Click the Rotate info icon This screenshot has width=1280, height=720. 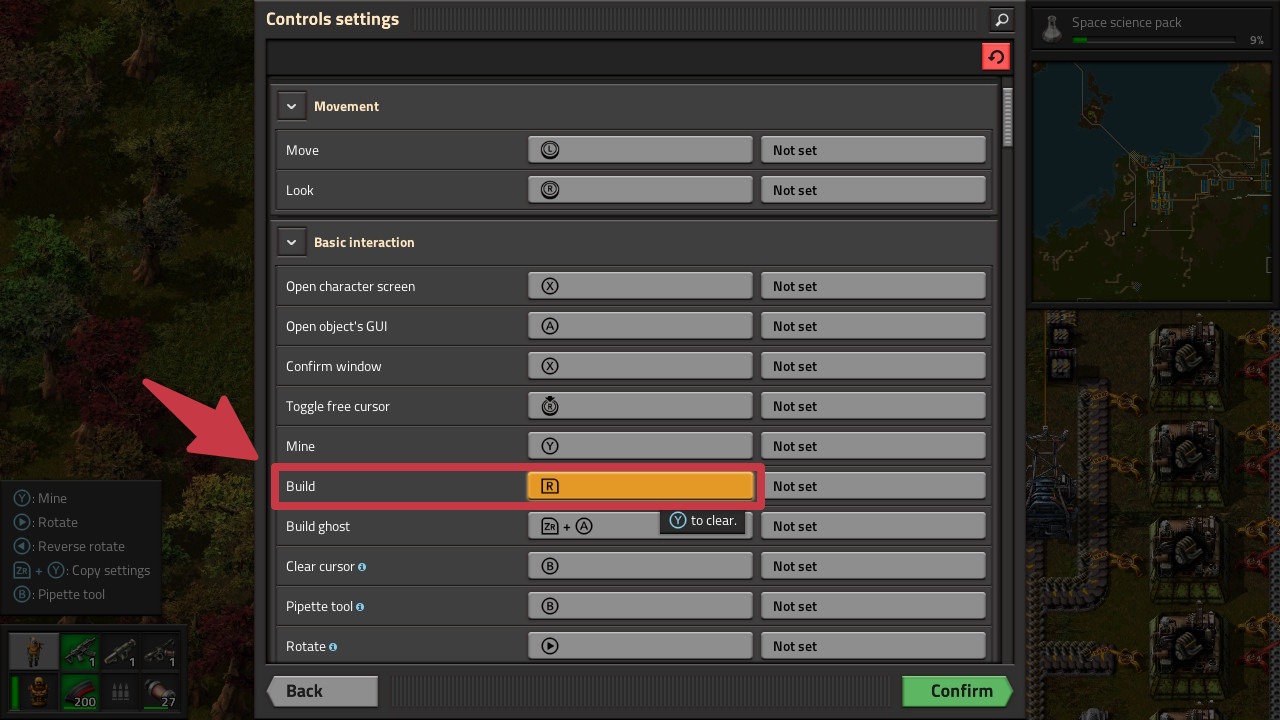[x=333, y=647]
